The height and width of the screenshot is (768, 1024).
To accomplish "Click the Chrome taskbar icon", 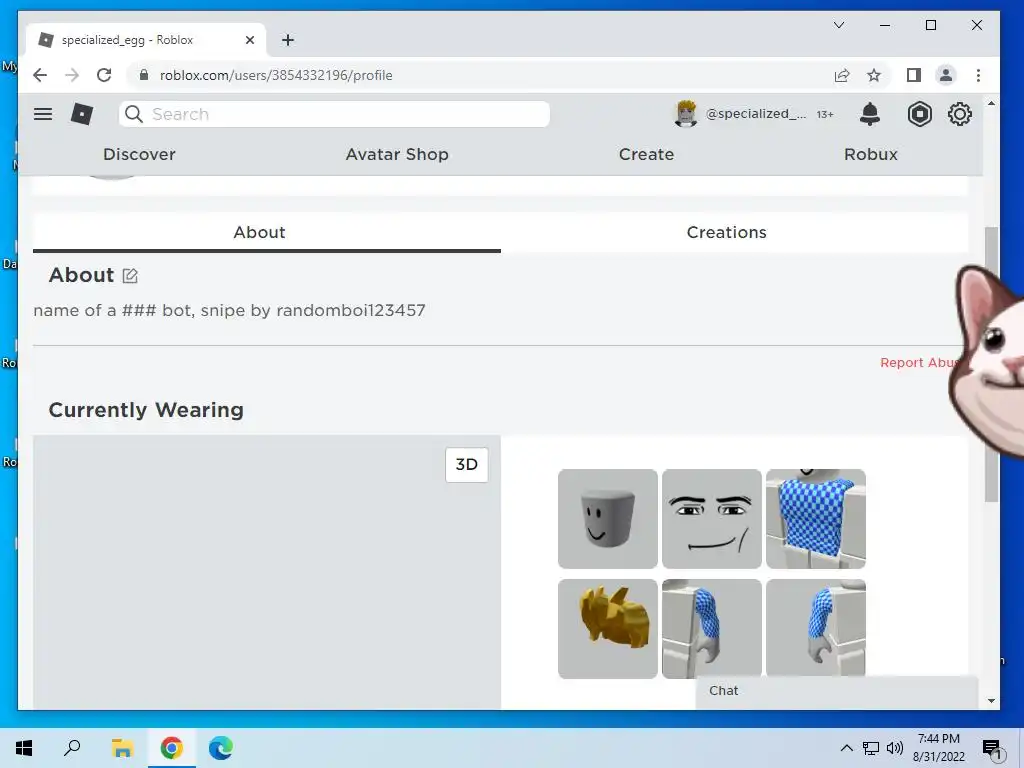I will [171, 748].
